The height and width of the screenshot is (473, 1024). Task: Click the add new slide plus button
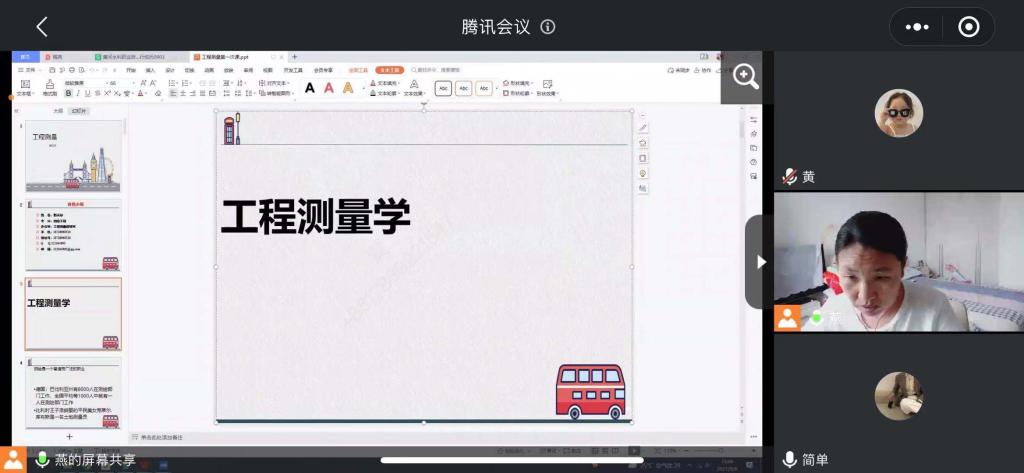click(69, 437)
